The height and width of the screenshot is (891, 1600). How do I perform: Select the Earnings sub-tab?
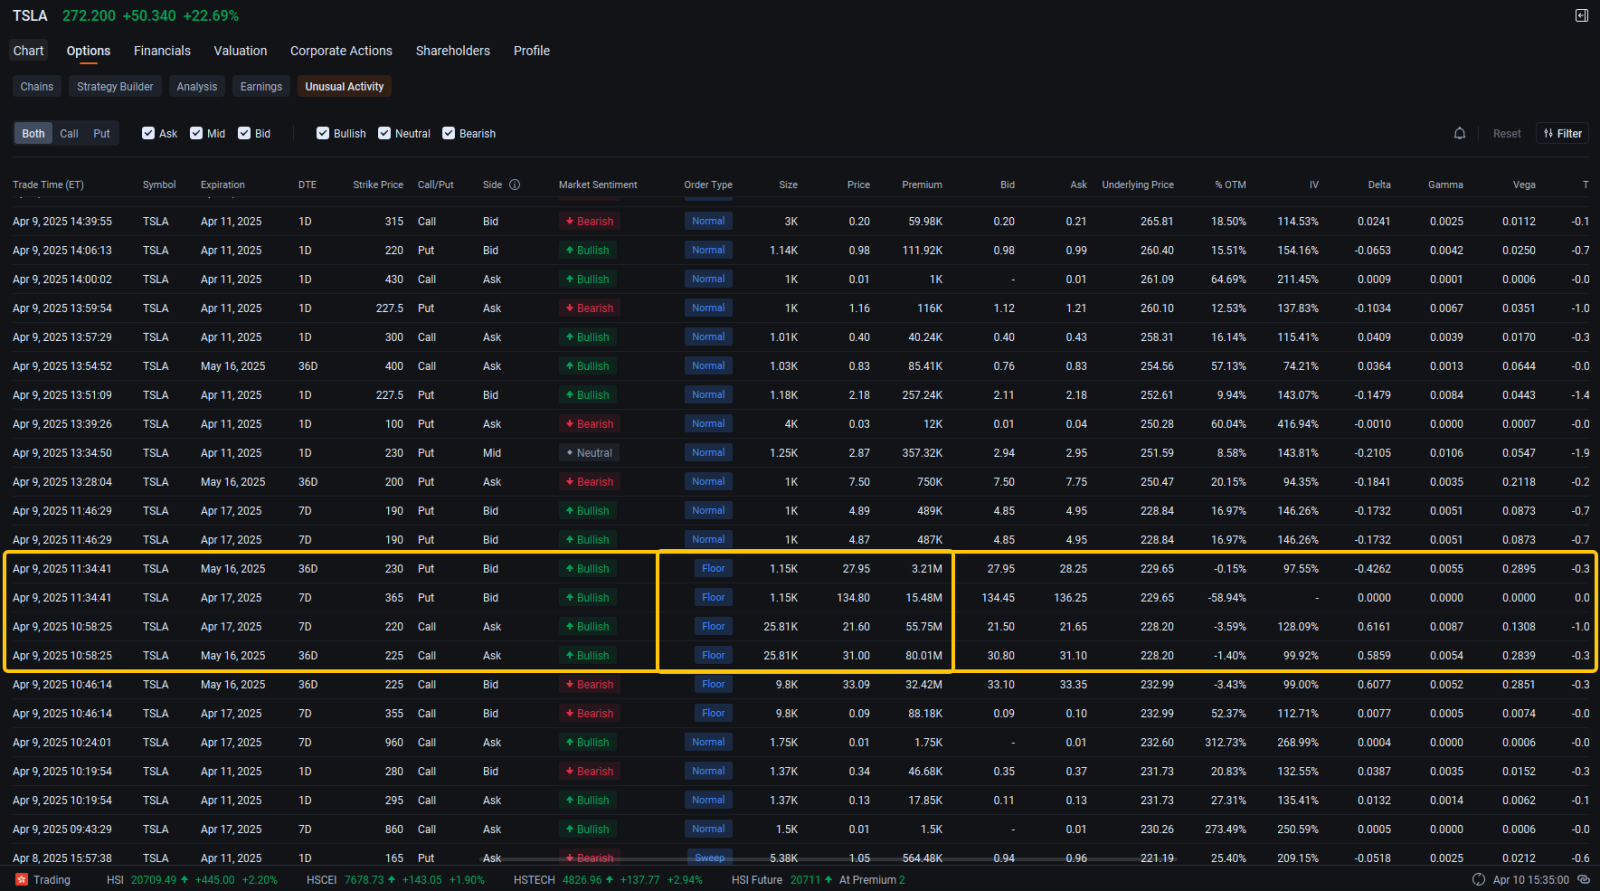(261, 87)
